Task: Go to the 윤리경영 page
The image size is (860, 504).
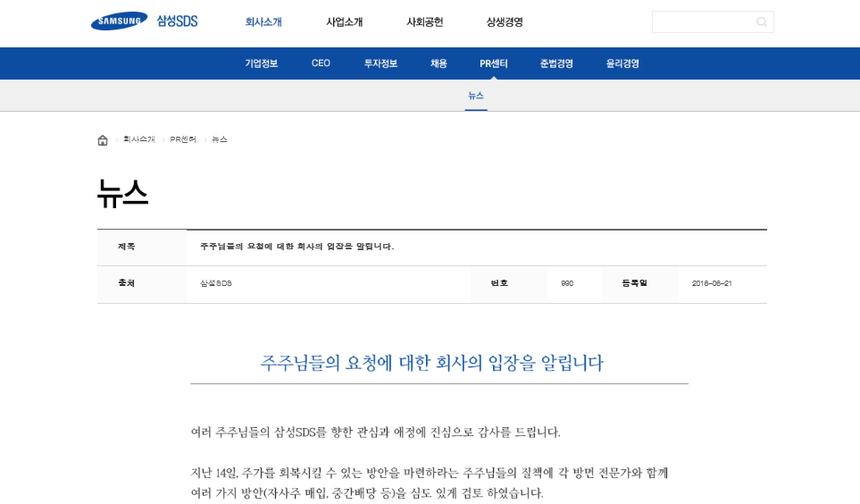Action: point(622,64)
